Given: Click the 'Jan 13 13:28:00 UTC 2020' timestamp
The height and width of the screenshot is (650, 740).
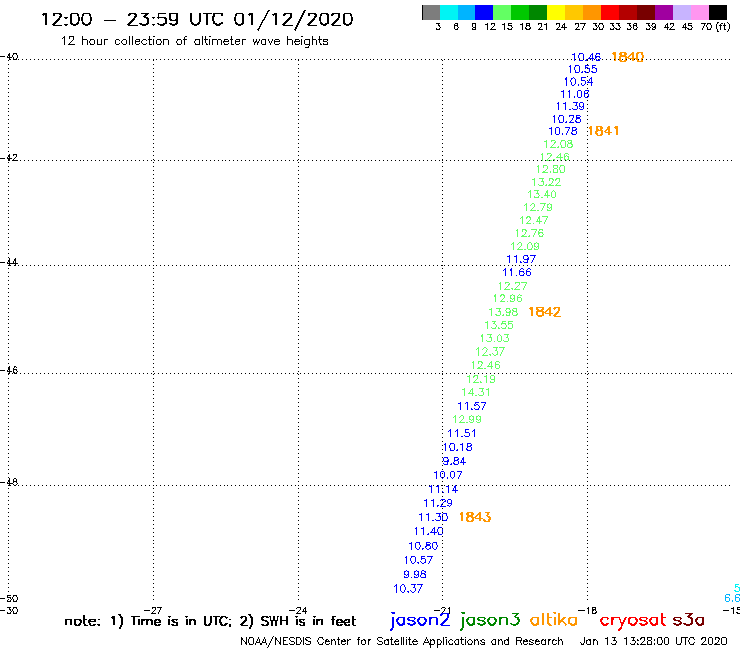Looking at the screenshot, I should click(654, 641).
